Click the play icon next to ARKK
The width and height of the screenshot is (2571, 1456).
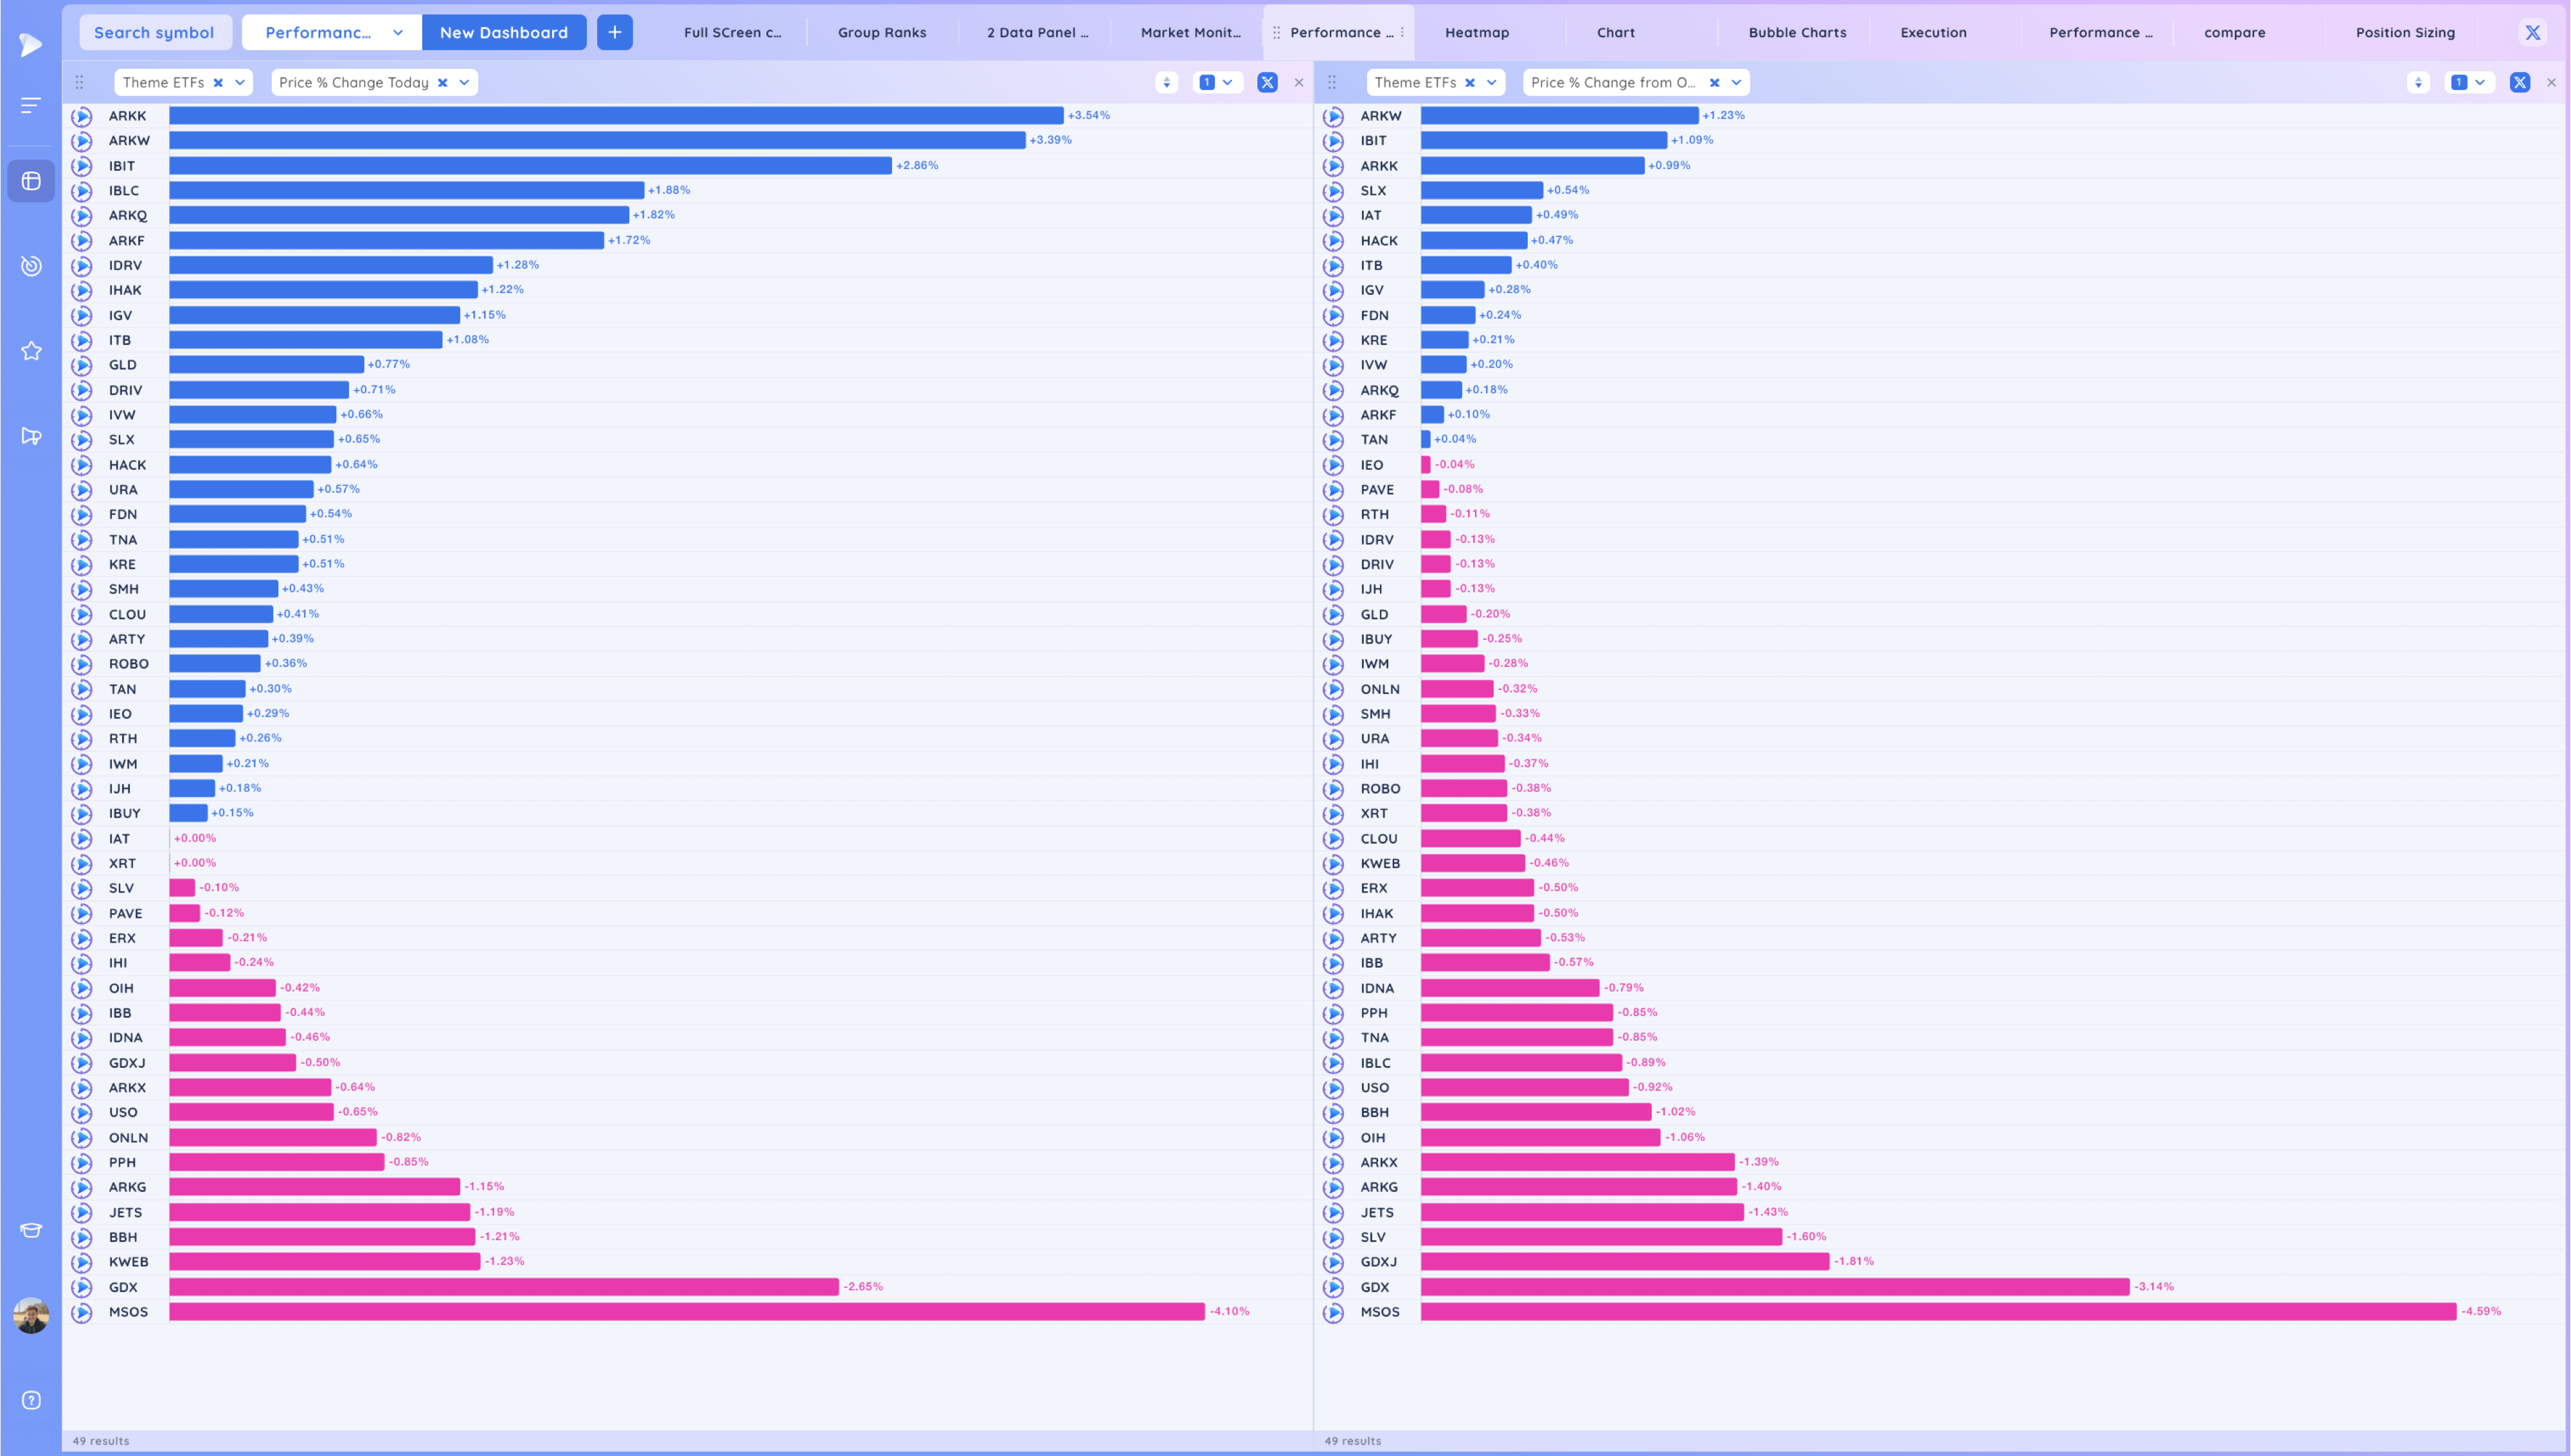coord(82,116)
